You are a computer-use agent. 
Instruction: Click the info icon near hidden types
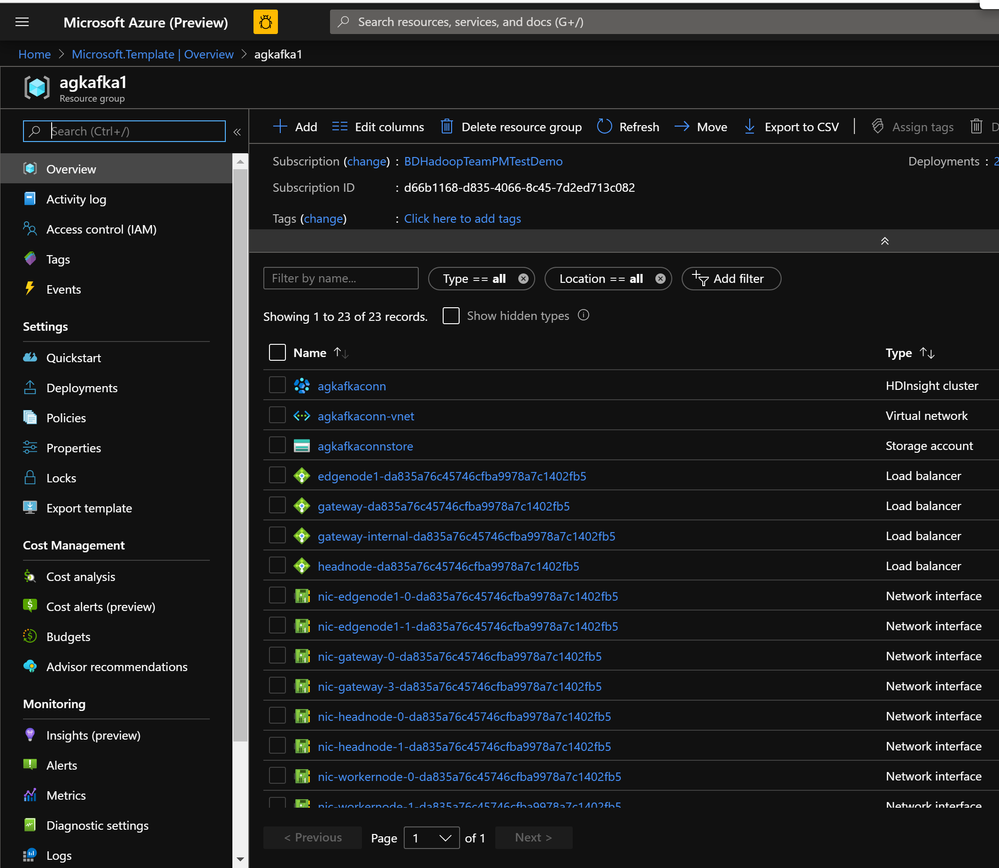pyautogui.click(x=584, y=315)
